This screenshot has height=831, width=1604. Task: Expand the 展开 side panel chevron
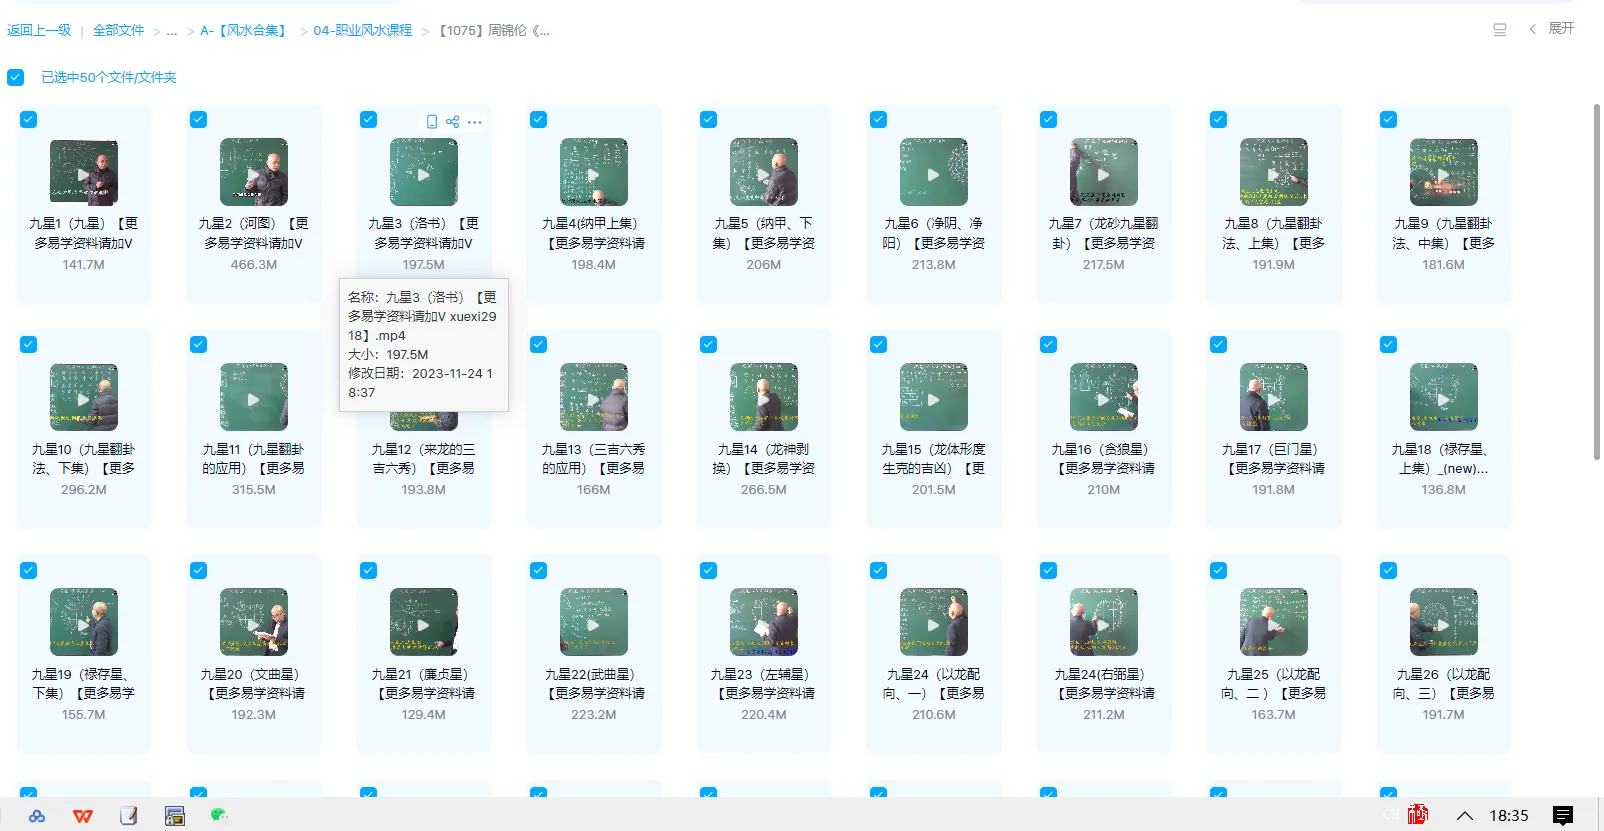click(x=1533, y=29)
